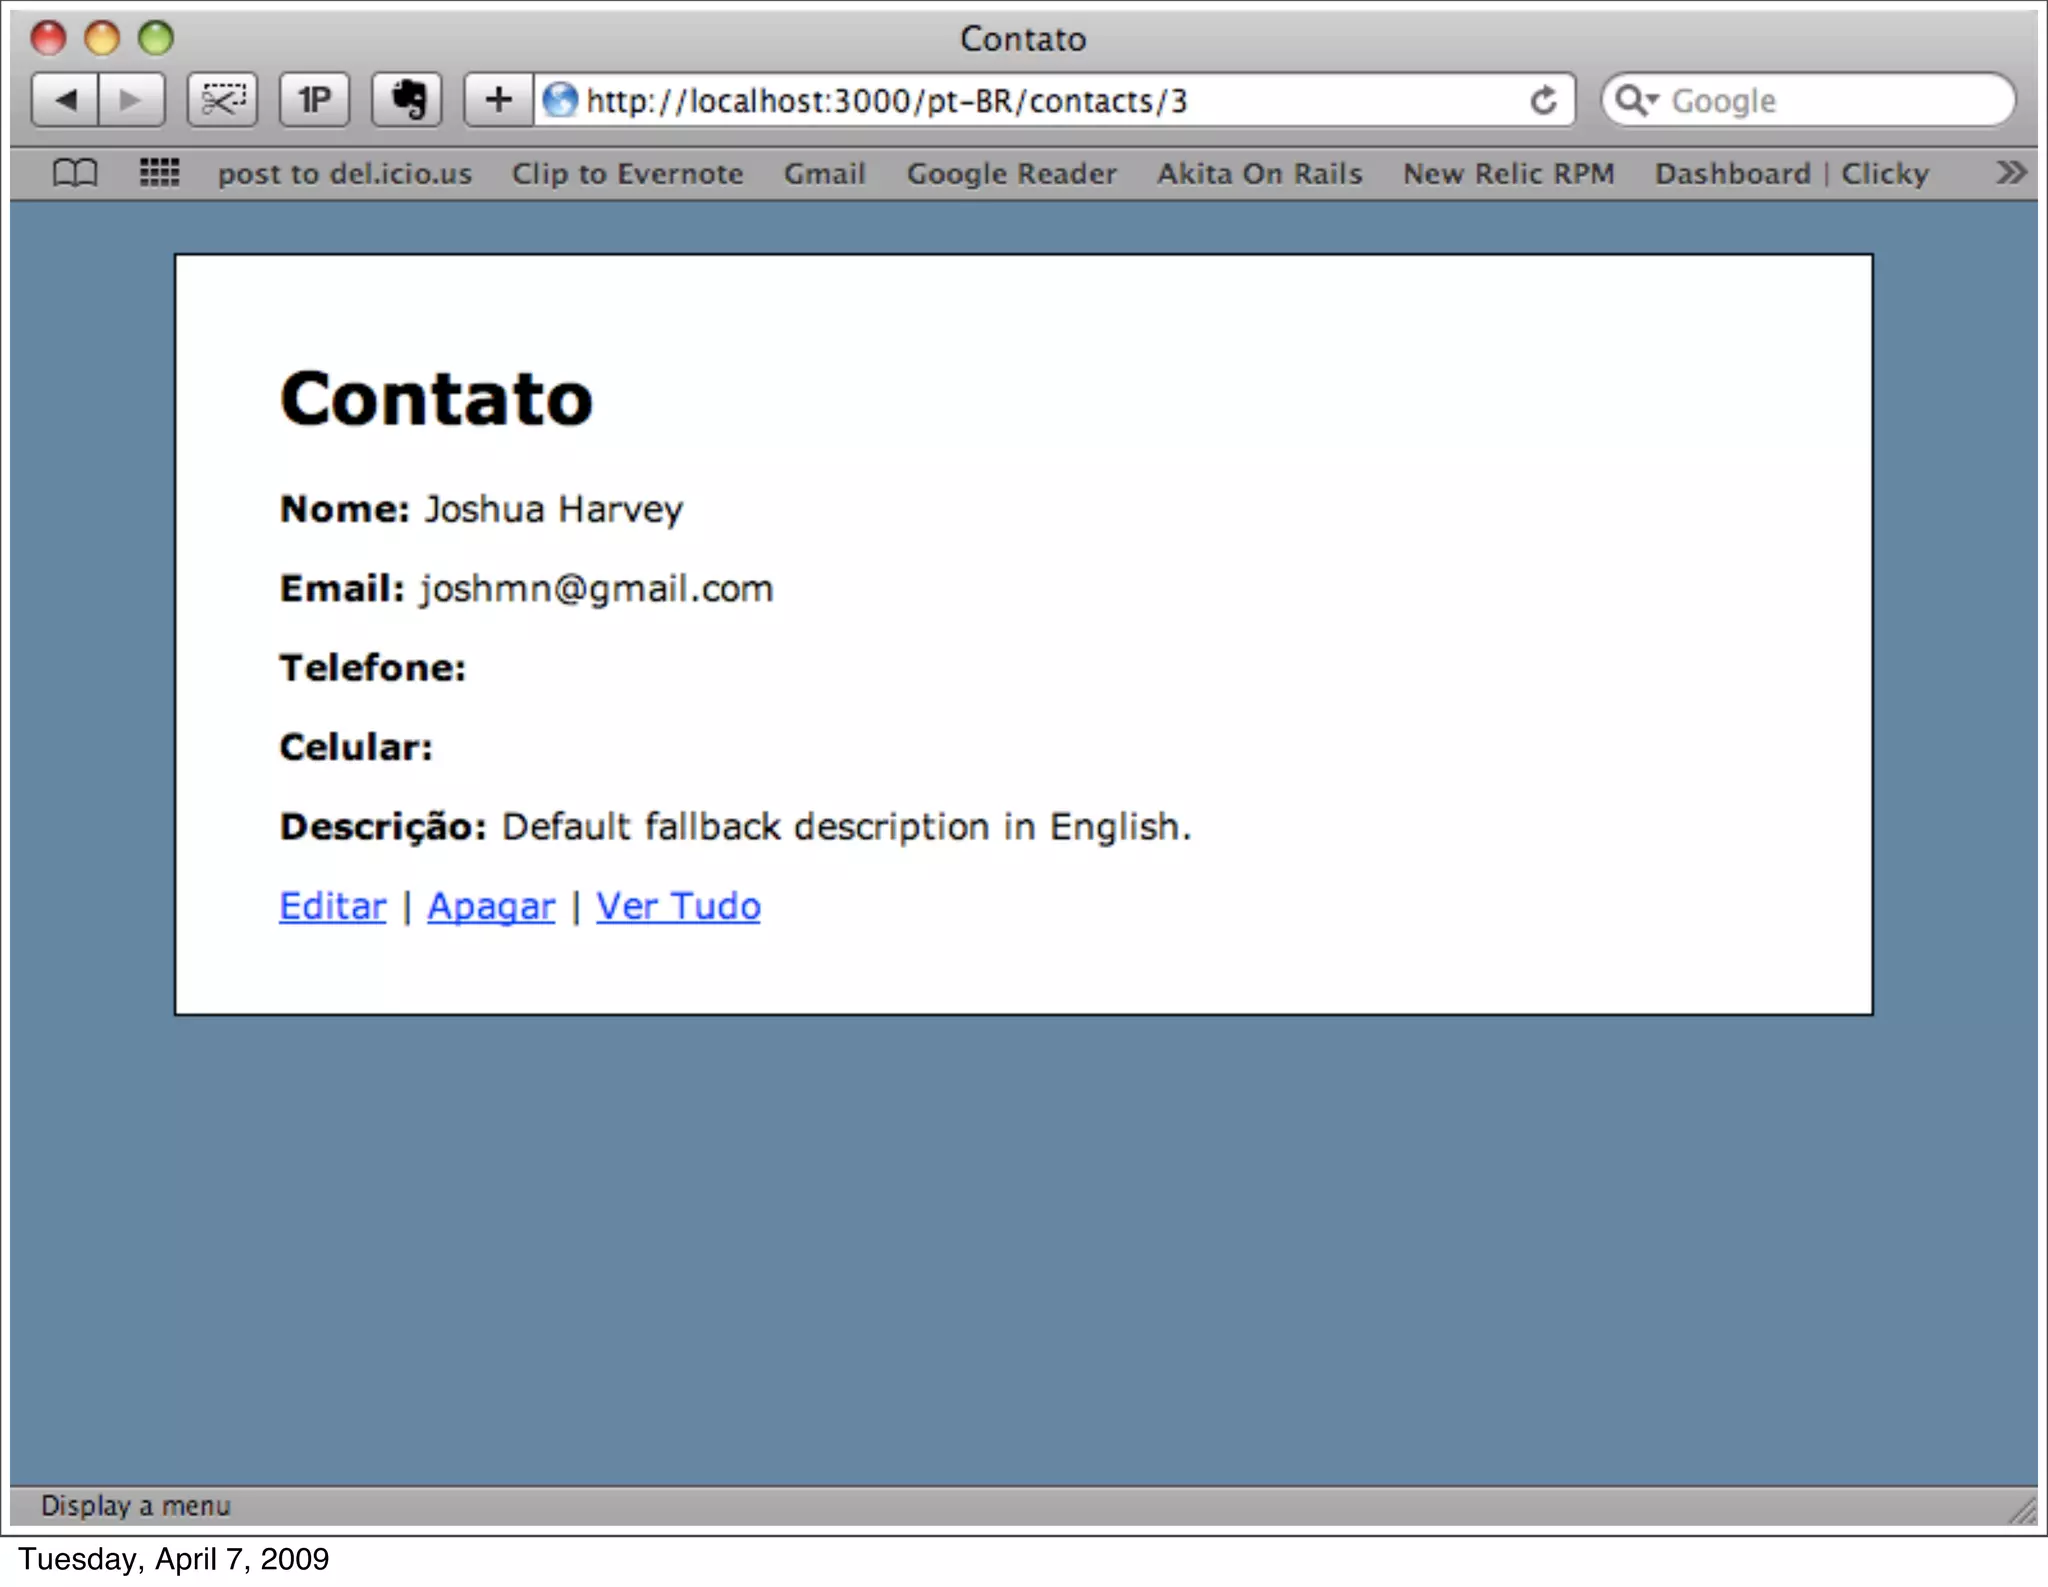Click the browser forward arrow button
2048x1587 pixels.
131,100
